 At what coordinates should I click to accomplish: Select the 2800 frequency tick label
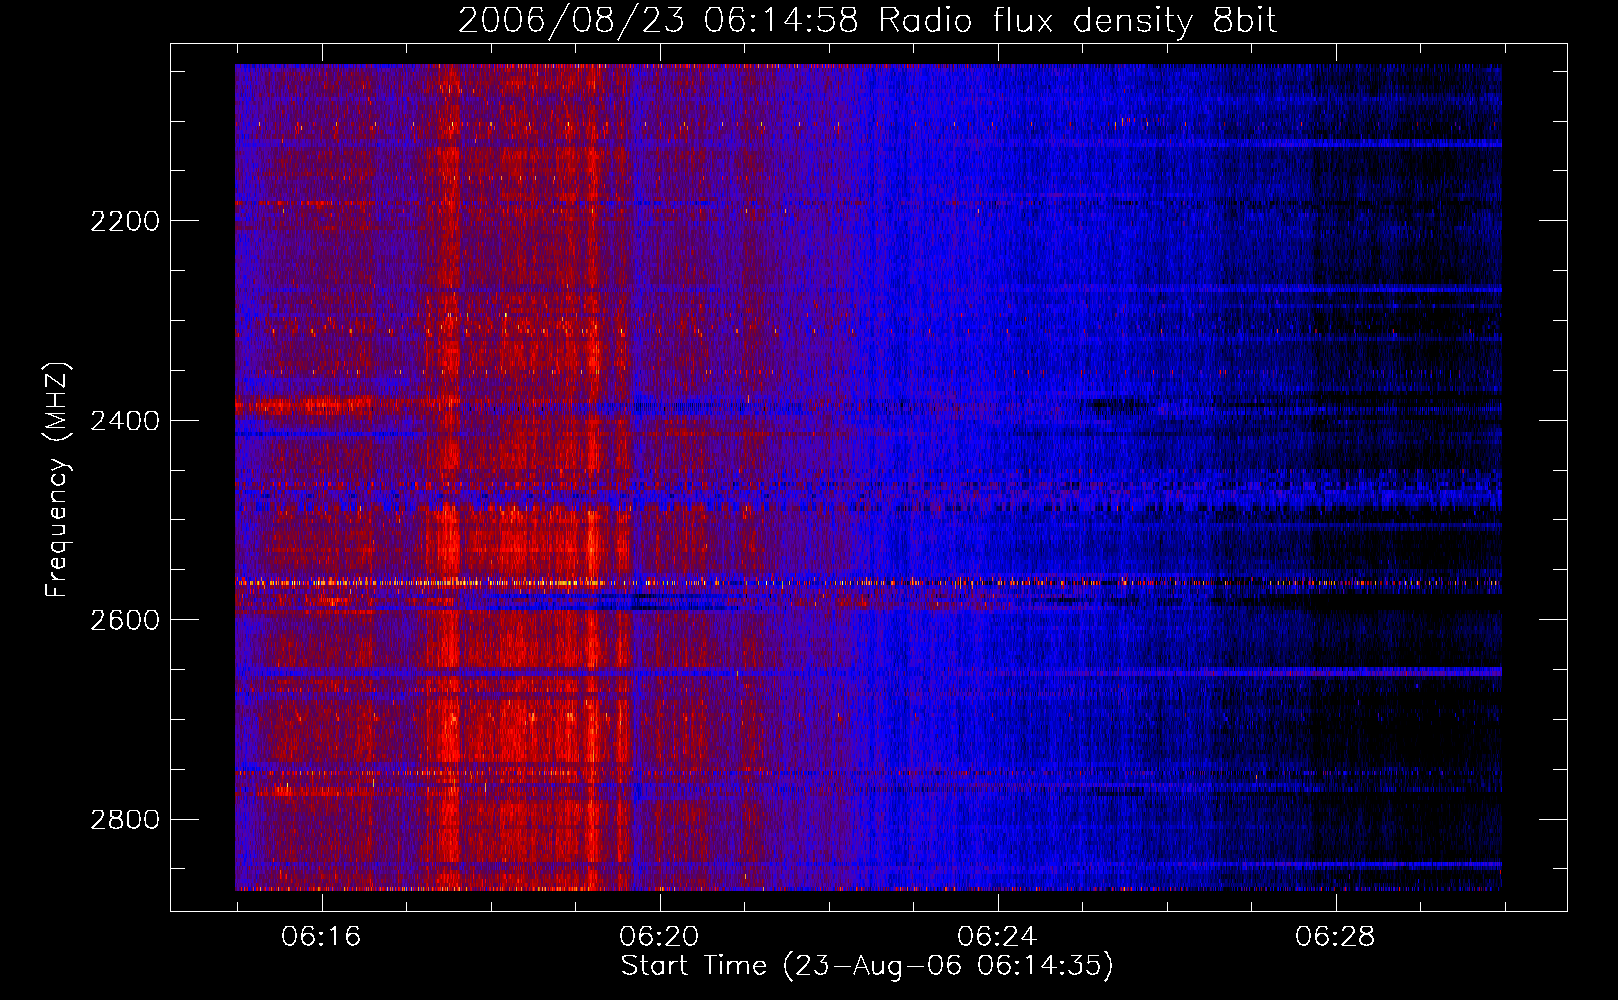[x=125, y=820]
